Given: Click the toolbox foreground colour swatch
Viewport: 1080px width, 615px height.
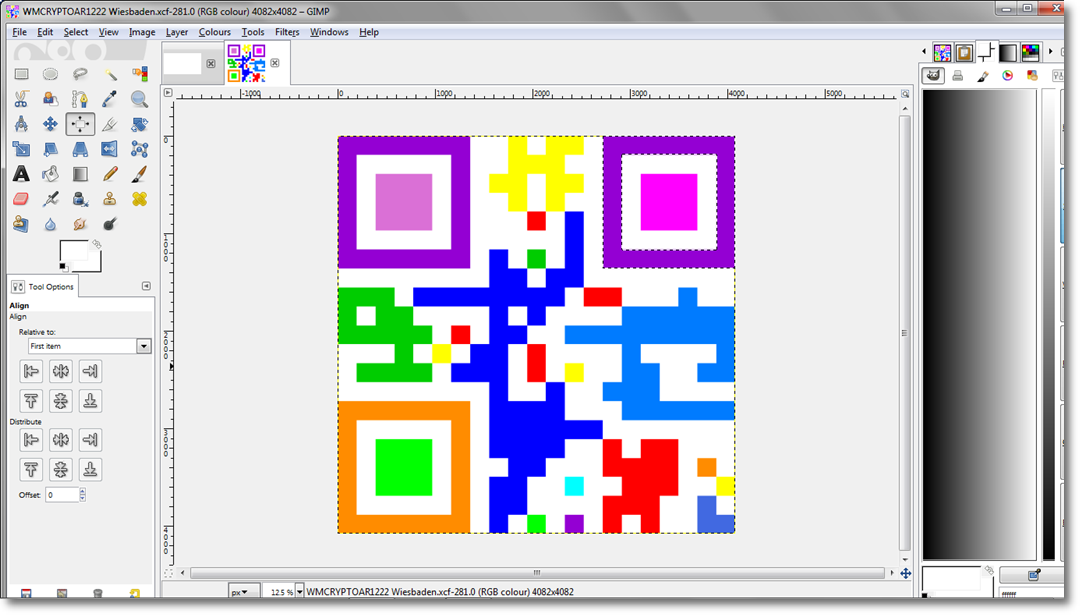Looking at the screenshot, I should [x=72, y=251].
